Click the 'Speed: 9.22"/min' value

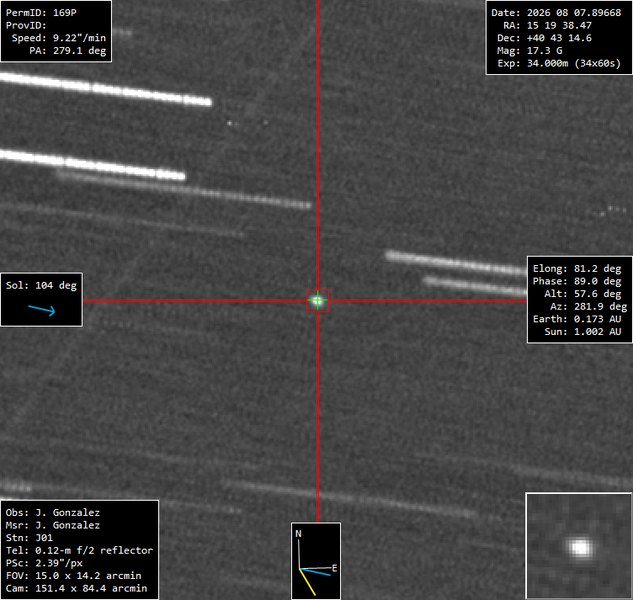coord(59,38)
